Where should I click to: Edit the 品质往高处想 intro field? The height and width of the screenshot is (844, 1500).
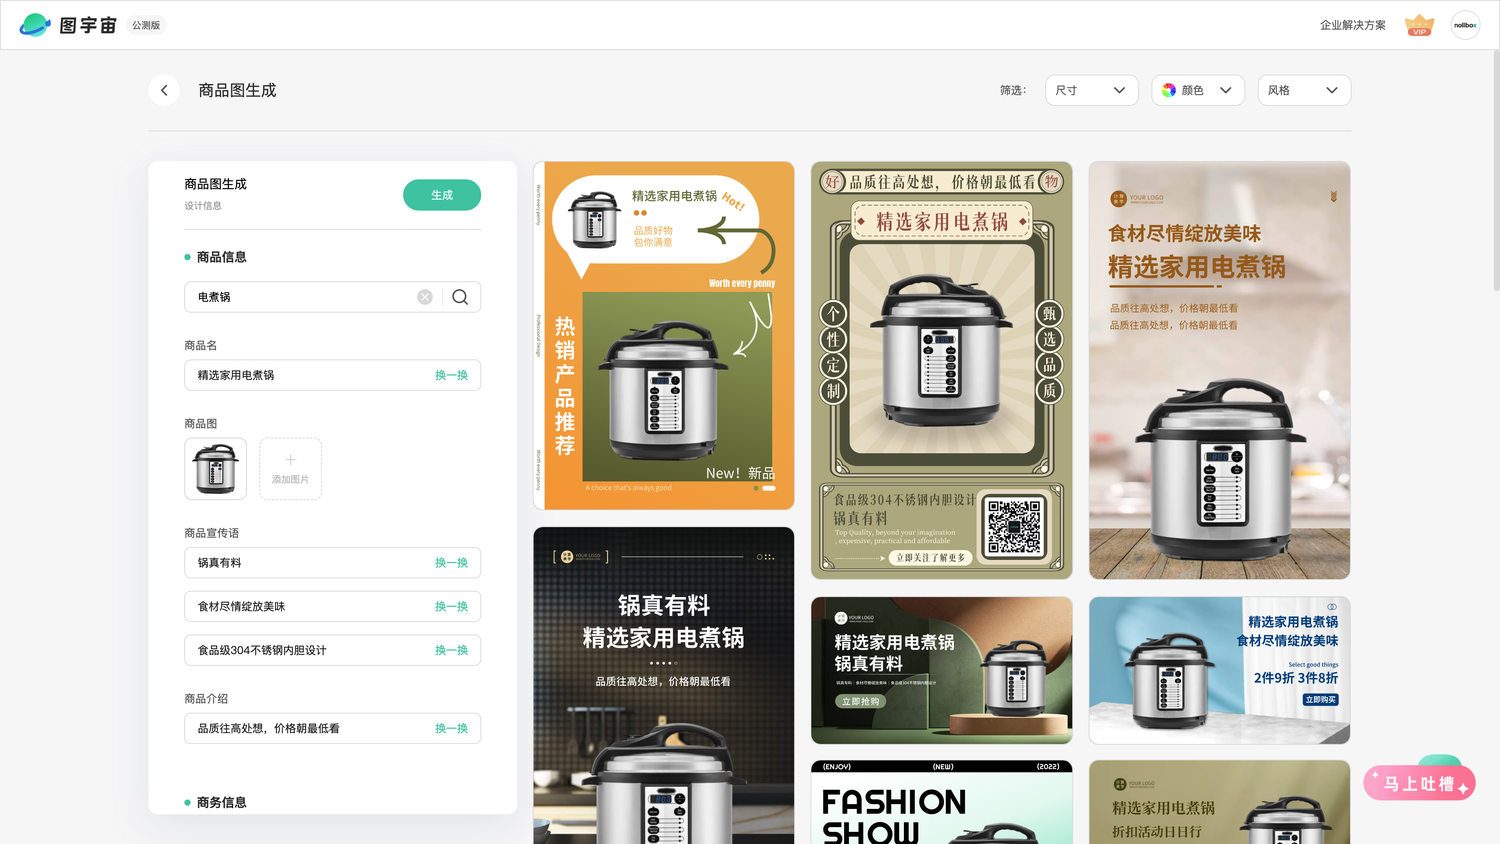coord(332,729)
